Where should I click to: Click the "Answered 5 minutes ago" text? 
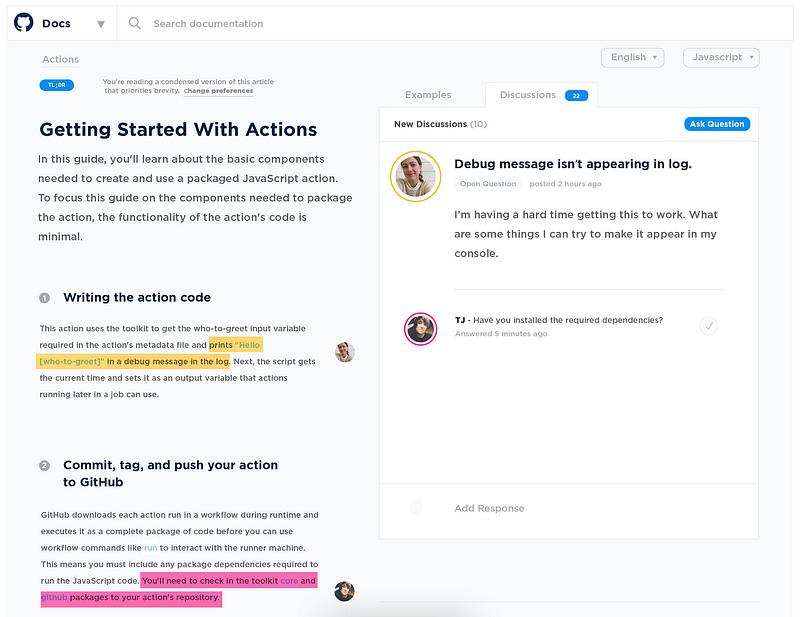pos(501,334)
